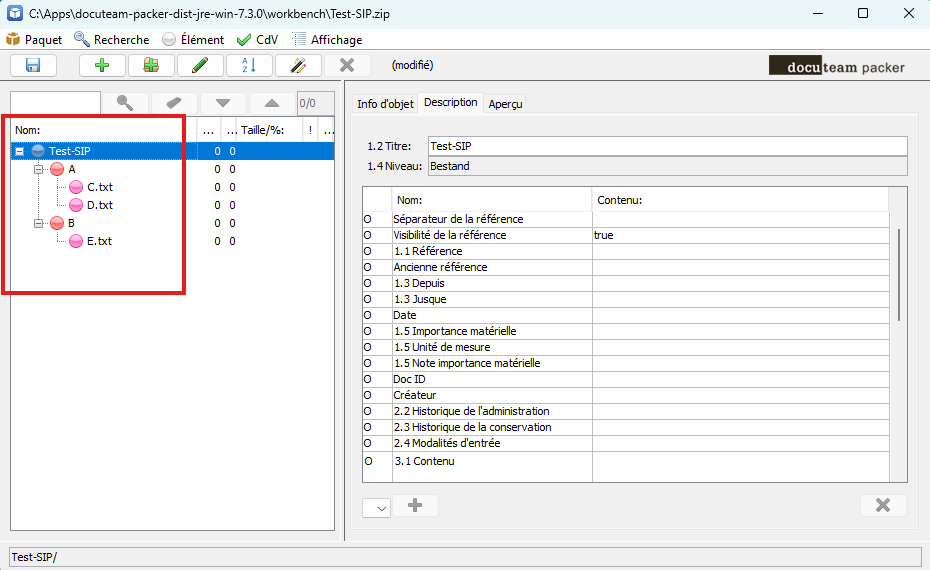Click the Visibilité de la référence row

626,235
